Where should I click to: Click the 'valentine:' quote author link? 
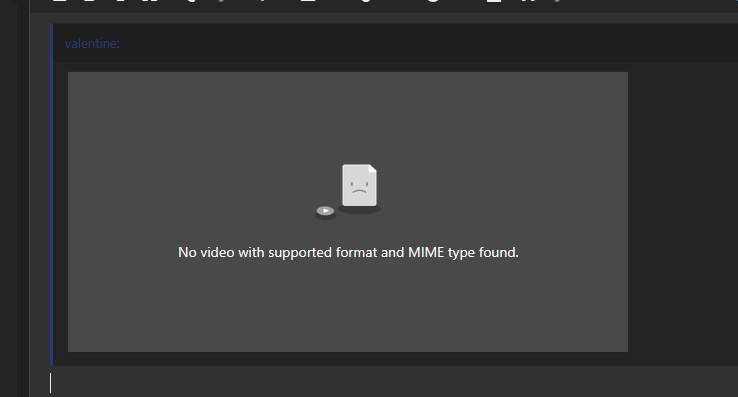92,43
